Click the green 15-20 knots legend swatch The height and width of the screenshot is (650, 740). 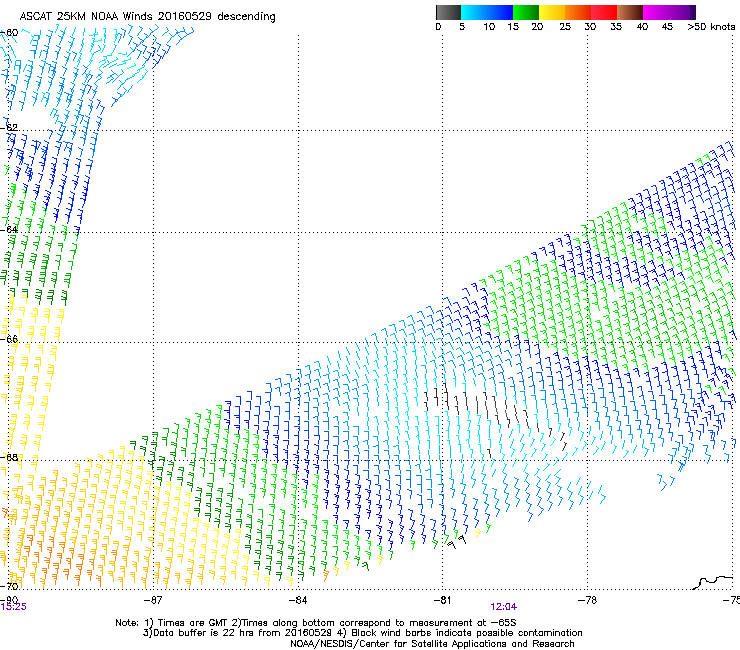coord(526,12)
